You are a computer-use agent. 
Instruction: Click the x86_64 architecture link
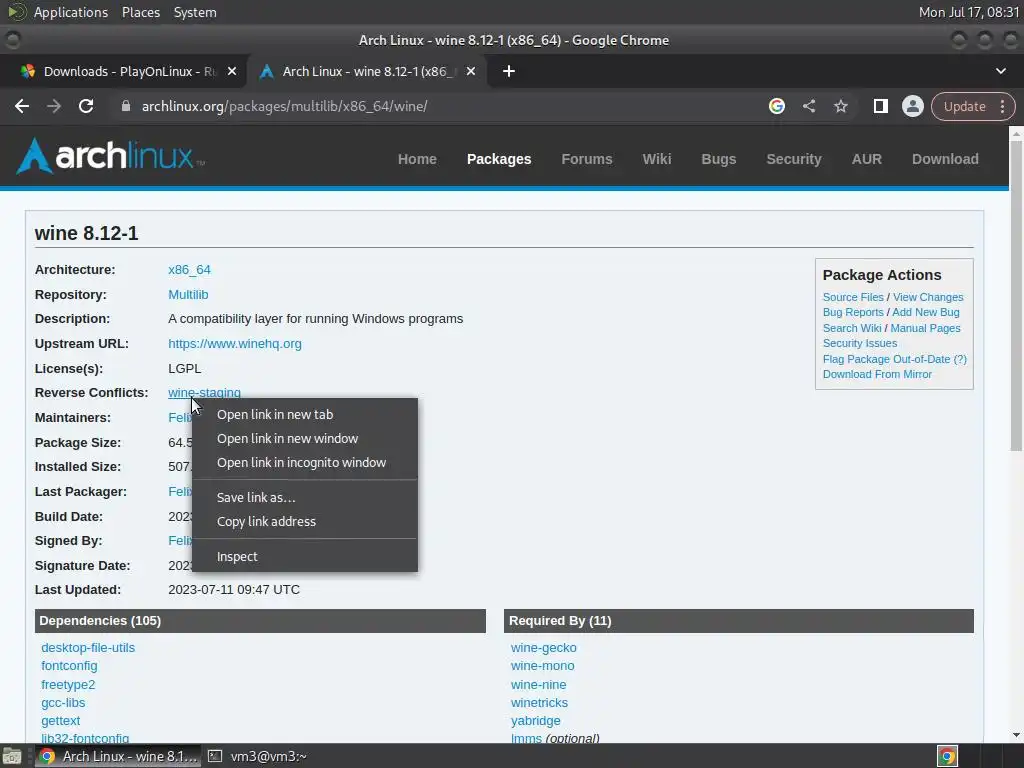(x=189, y=270)
